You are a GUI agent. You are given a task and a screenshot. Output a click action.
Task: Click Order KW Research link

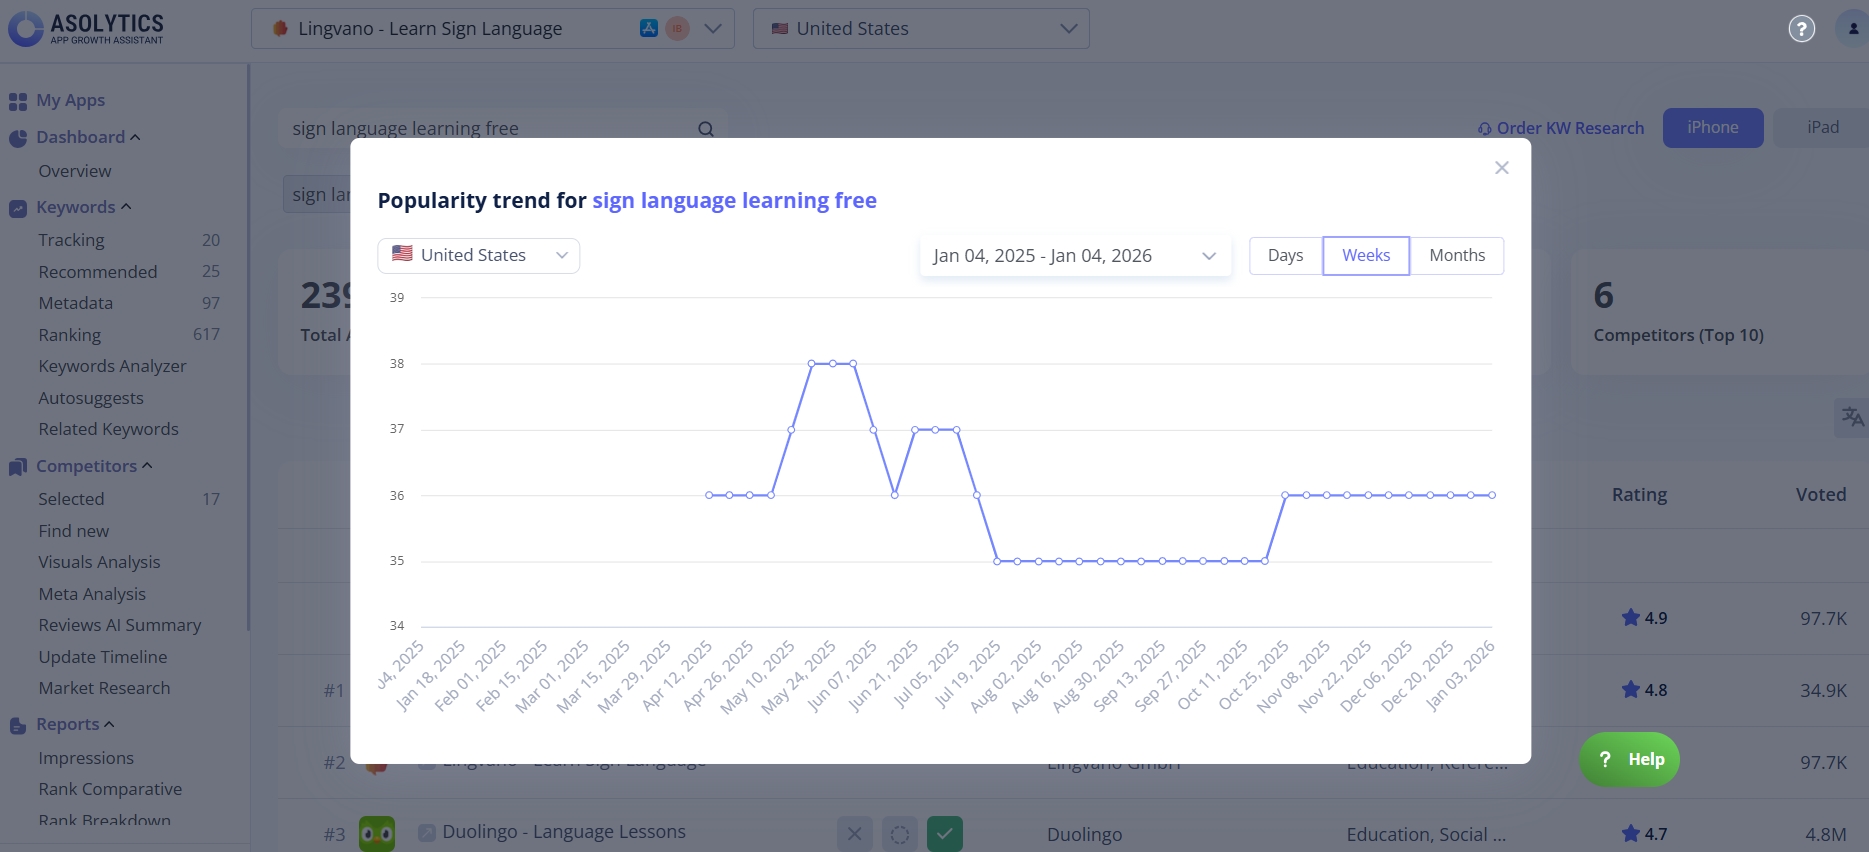[1561, 128]
